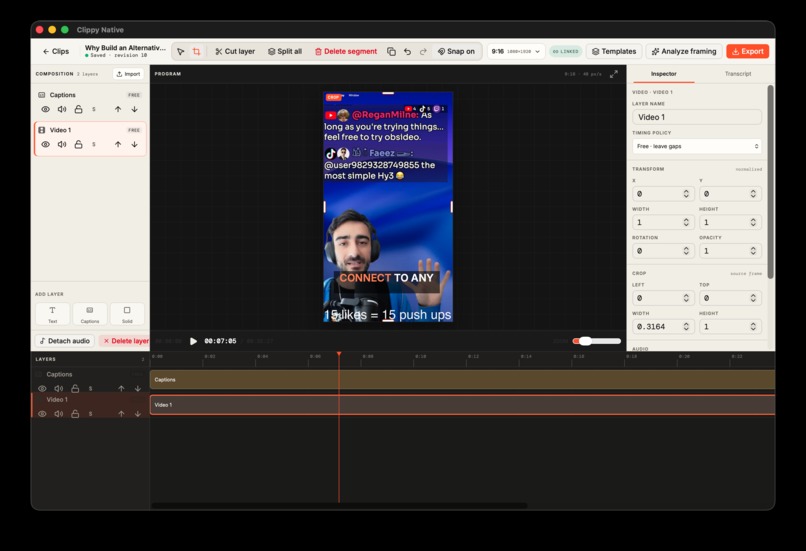This screenshot has width=806, height=551.
Task: Click the duplicate copy icon
Action: click(391, 51)
